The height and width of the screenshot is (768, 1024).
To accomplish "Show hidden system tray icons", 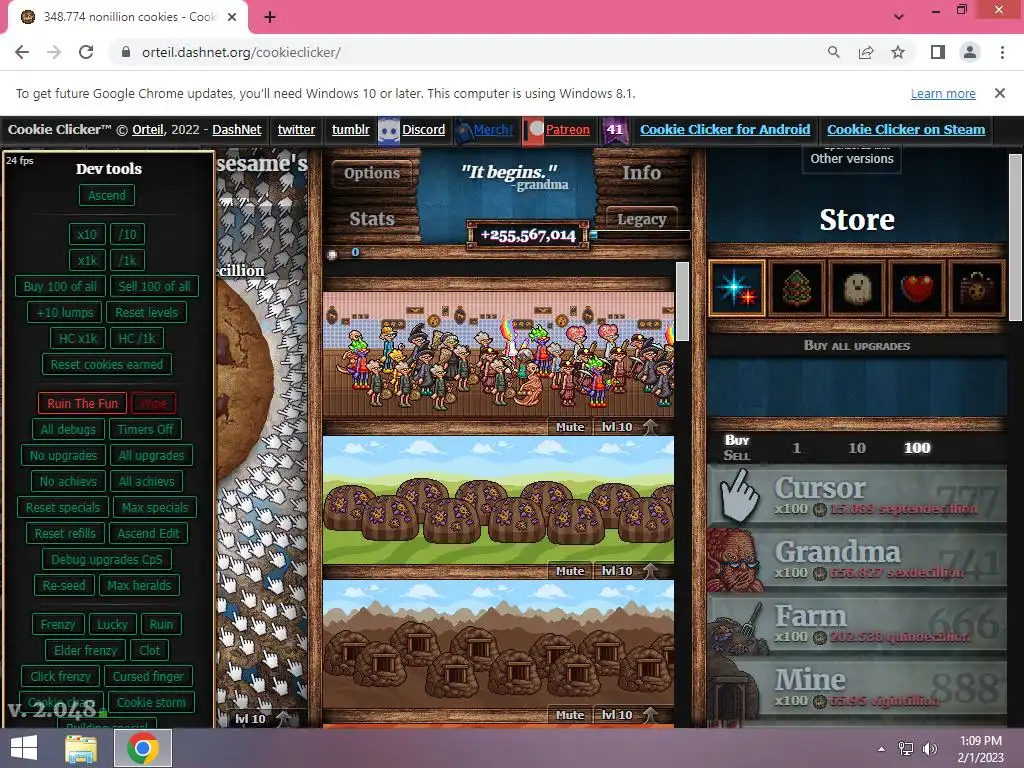I will 882,749.
